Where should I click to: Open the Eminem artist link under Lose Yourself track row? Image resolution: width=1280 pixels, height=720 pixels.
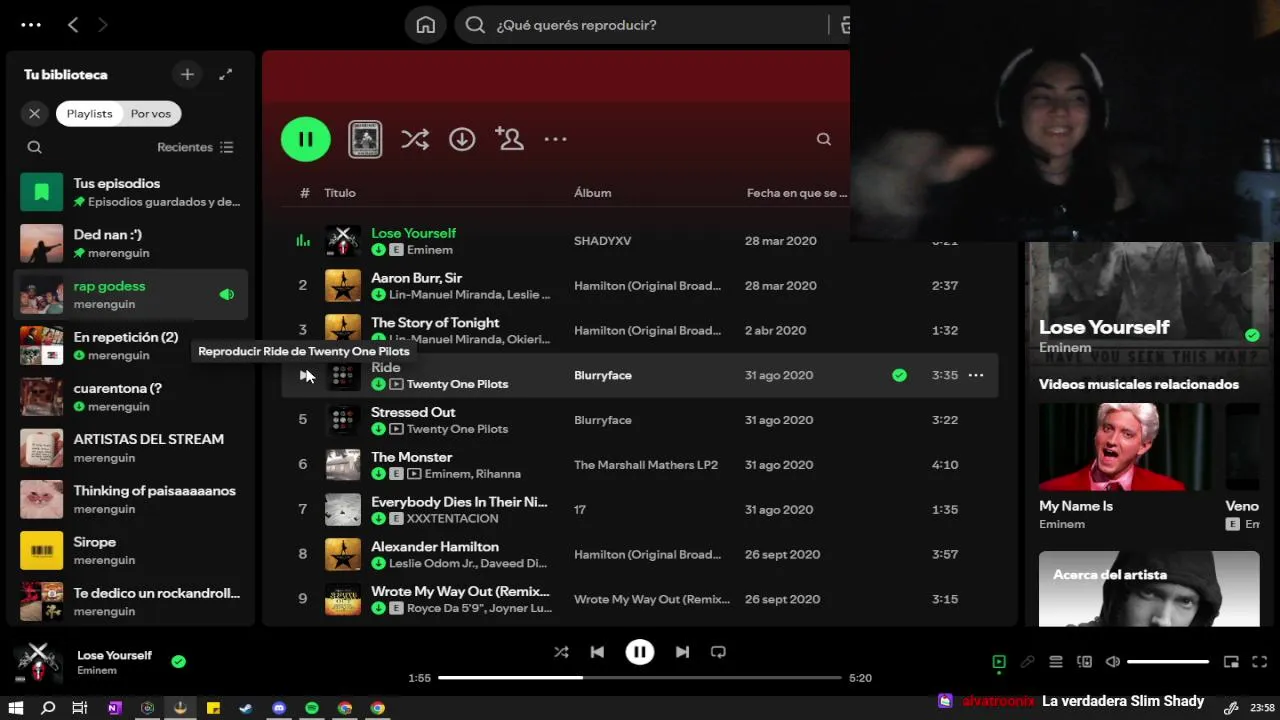(430, 250)
